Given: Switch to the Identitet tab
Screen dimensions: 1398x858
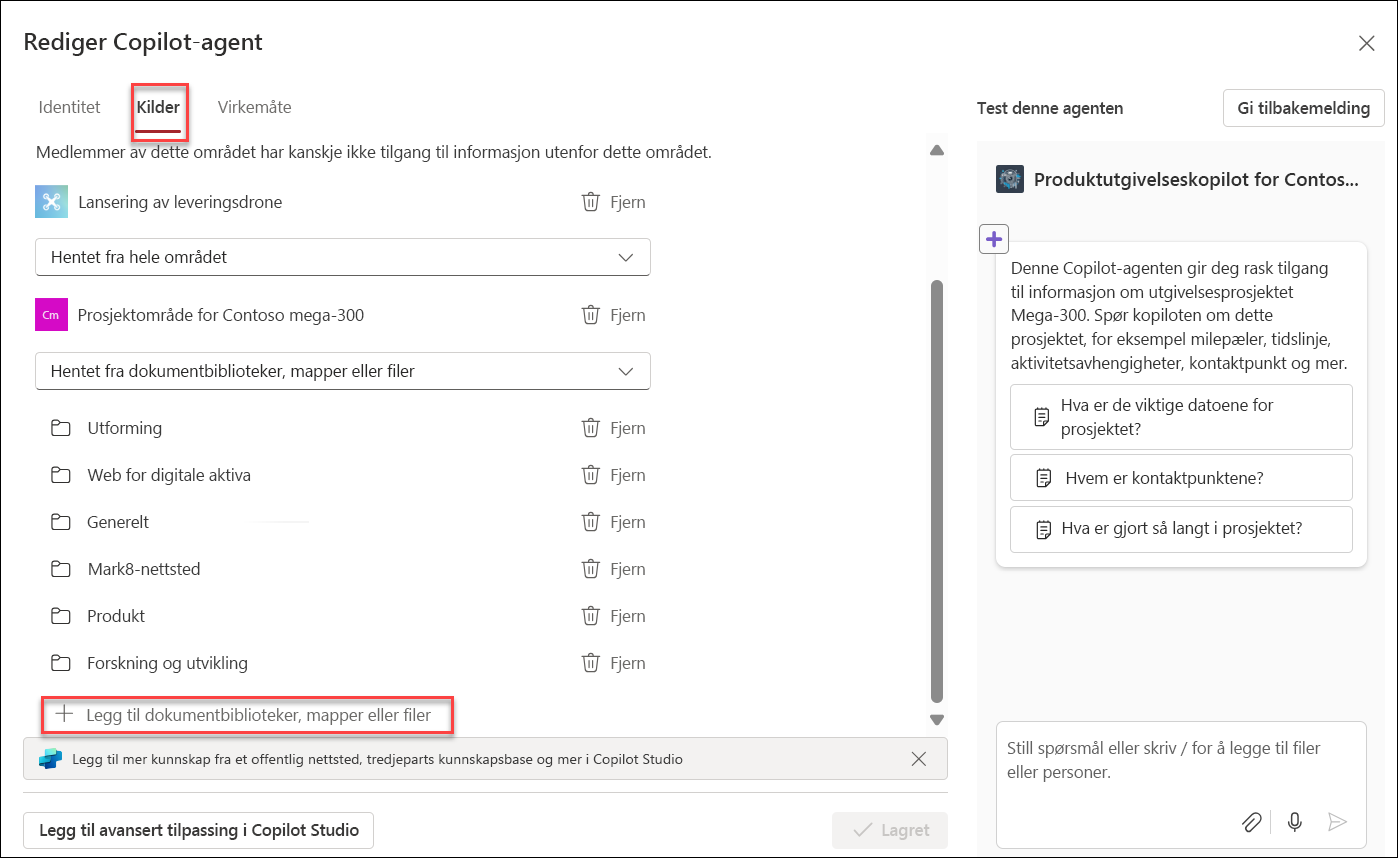Looking at the screenshot, I should pyautogui.click(x=69, y=107).
